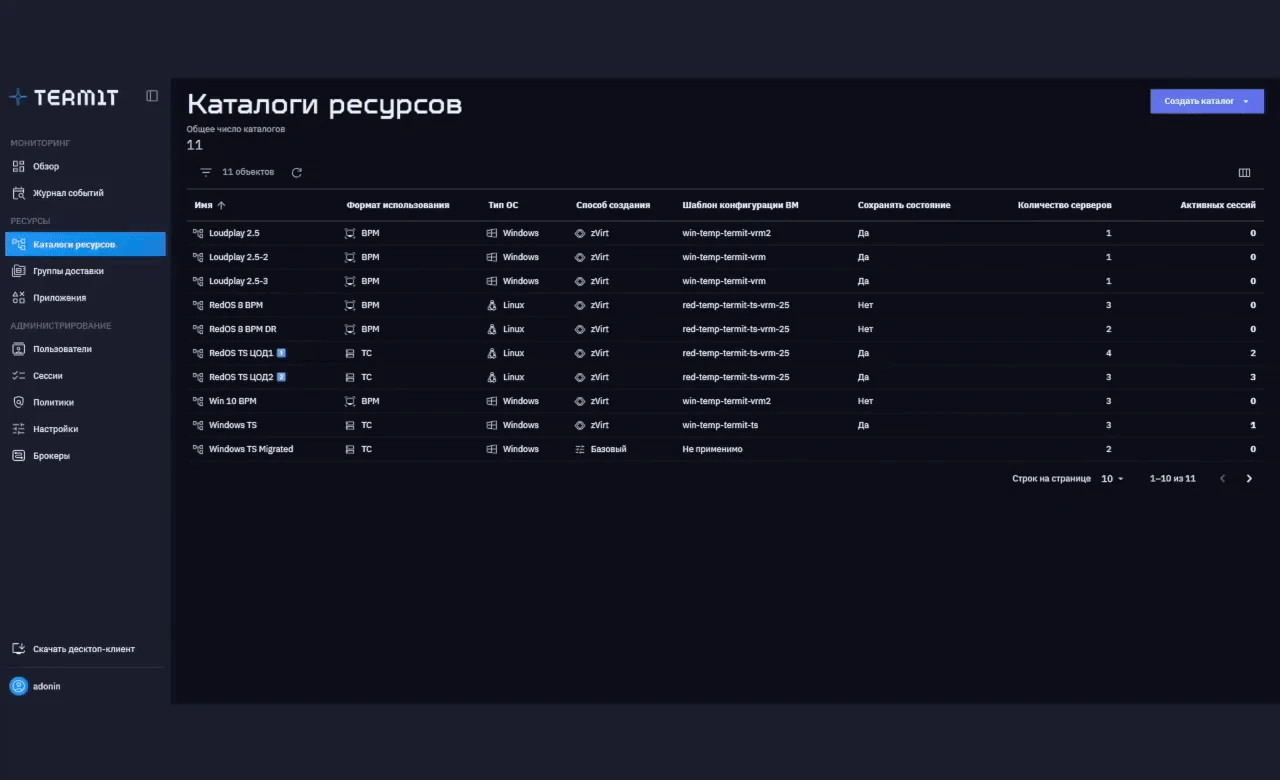Open Обзор in the sidebar
Viewport: 1280px width, 780px height.
pos(85,166)
